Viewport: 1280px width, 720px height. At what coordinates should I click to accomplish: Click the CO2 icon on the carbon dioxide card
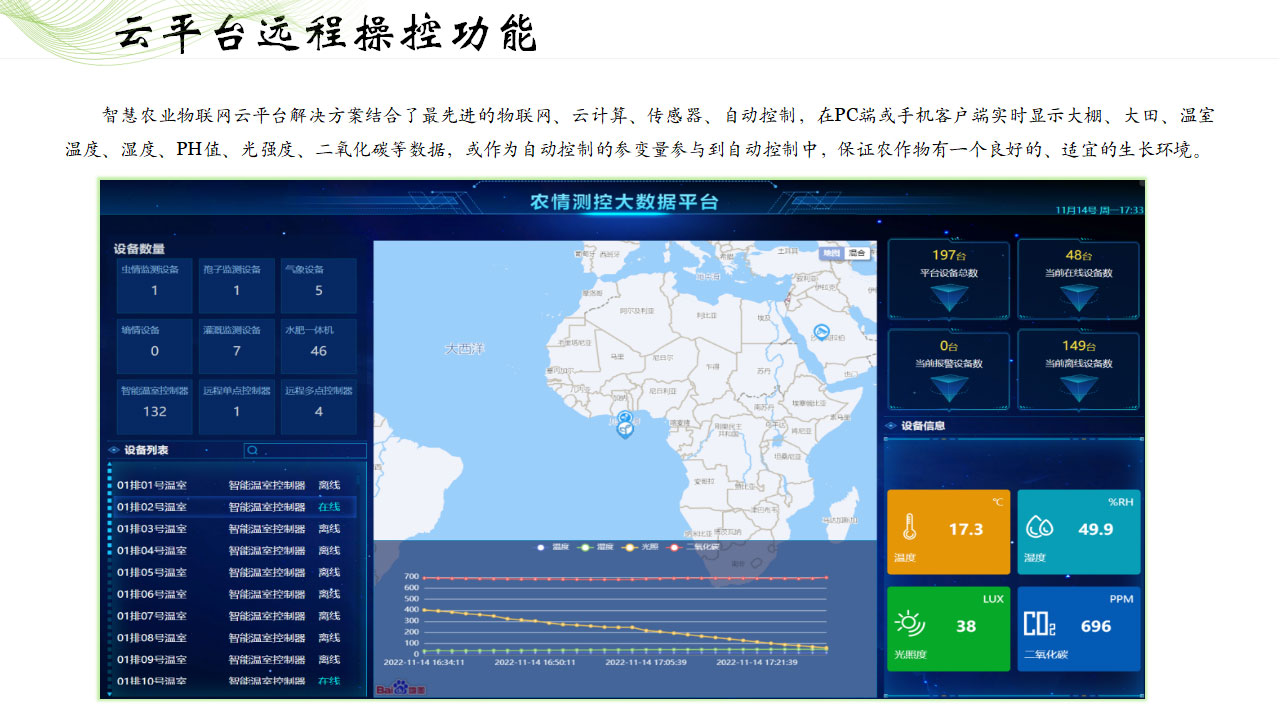click(x=1040, y=625)
